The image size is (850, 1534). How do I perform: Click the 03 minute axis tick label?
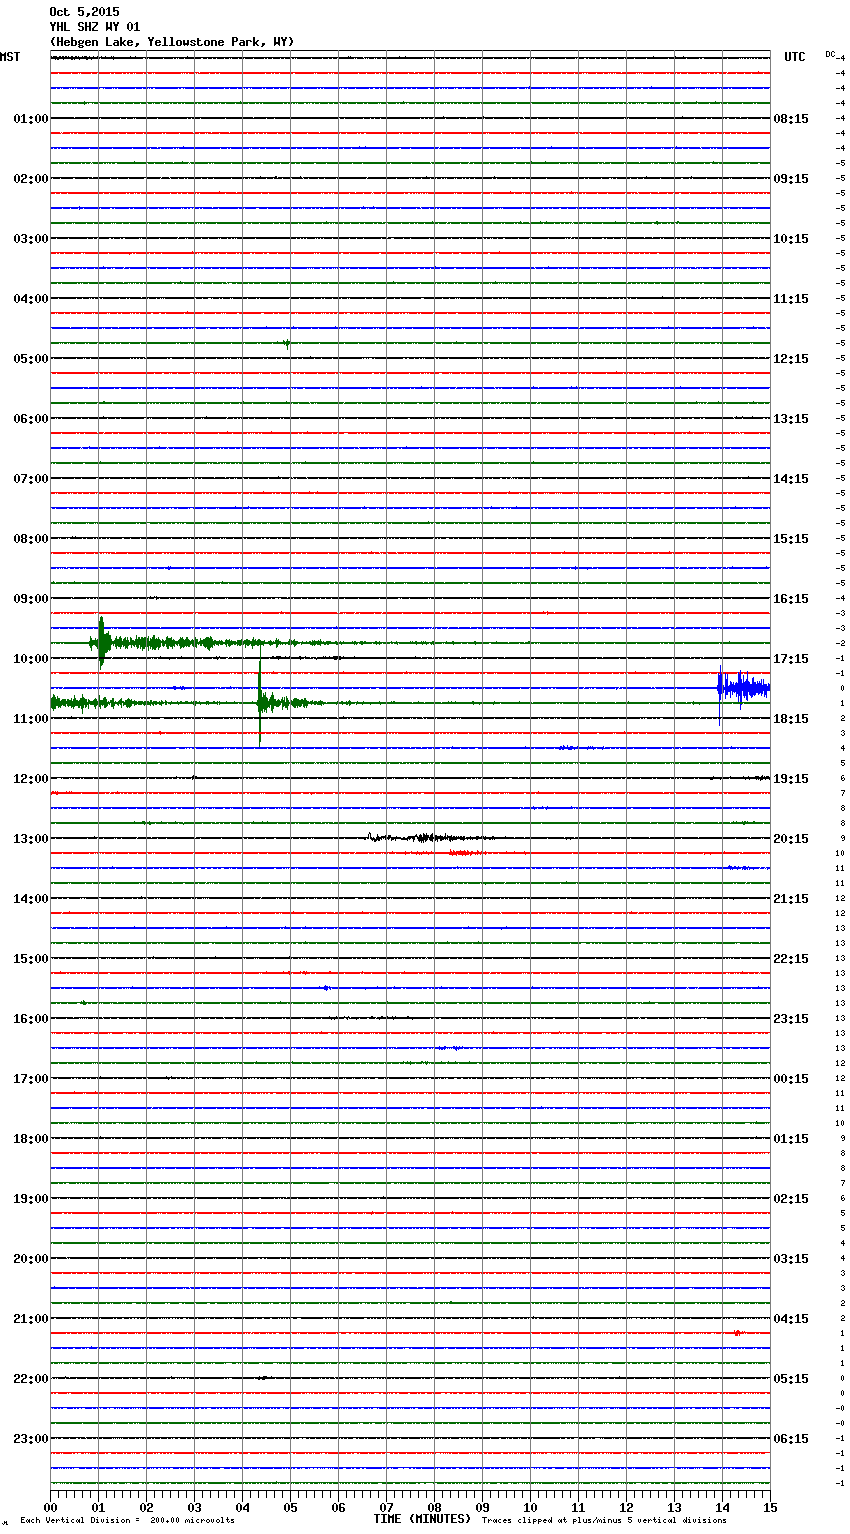[x=194, y=1507]
